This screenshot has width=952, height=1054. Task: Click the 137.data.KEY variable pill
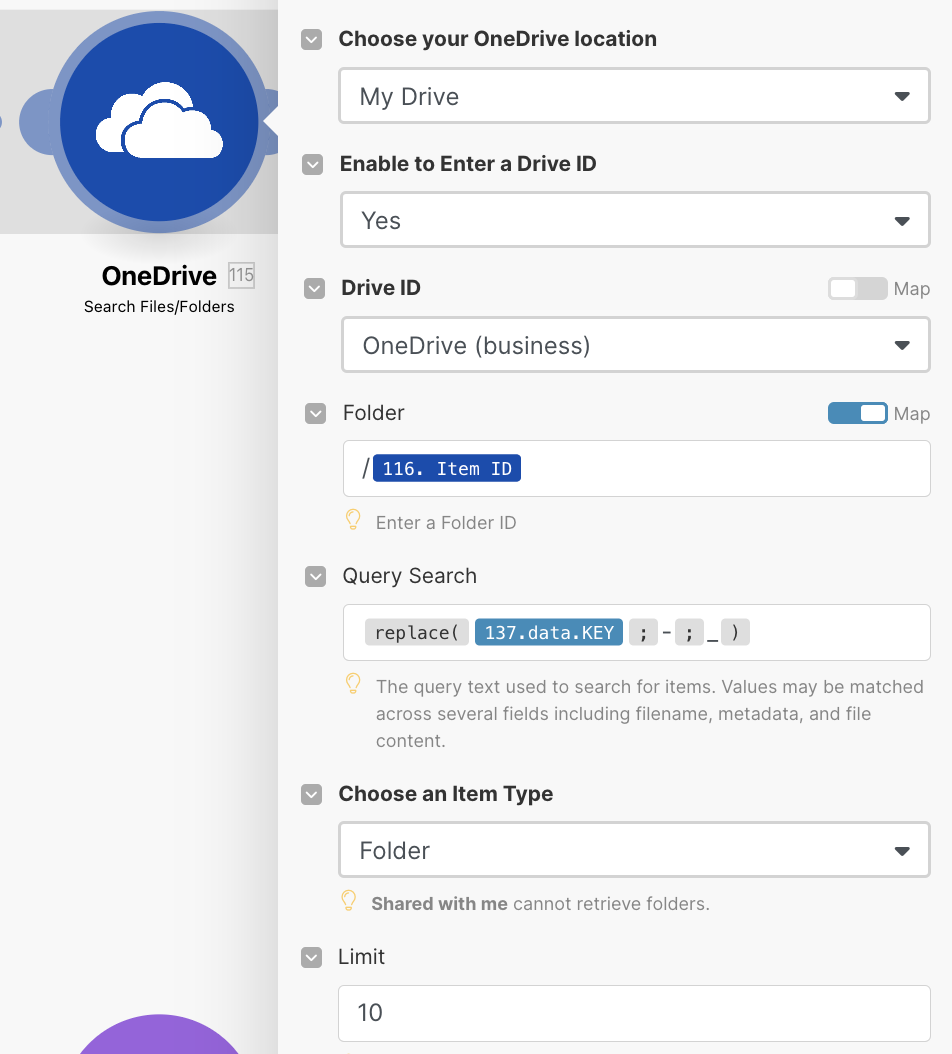(x=549, y=633)
